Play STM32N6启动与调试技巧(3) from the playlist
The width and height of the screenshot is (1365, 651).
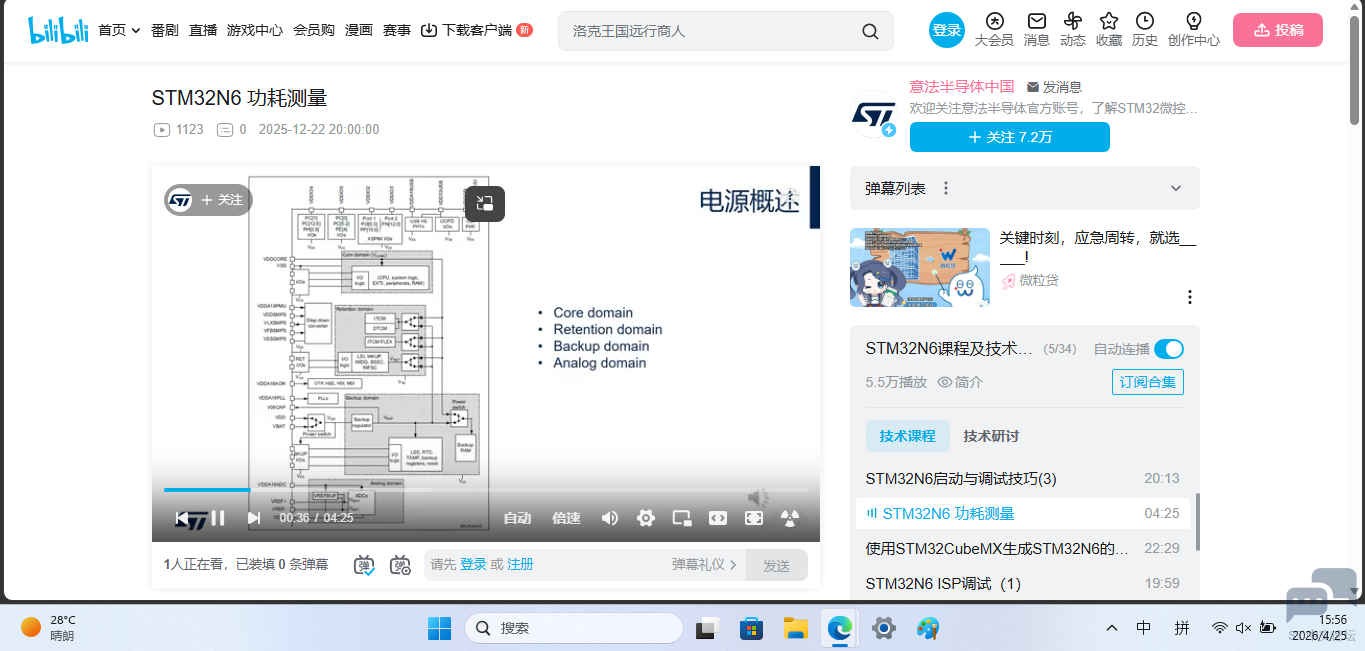[x=1023, y=479]
